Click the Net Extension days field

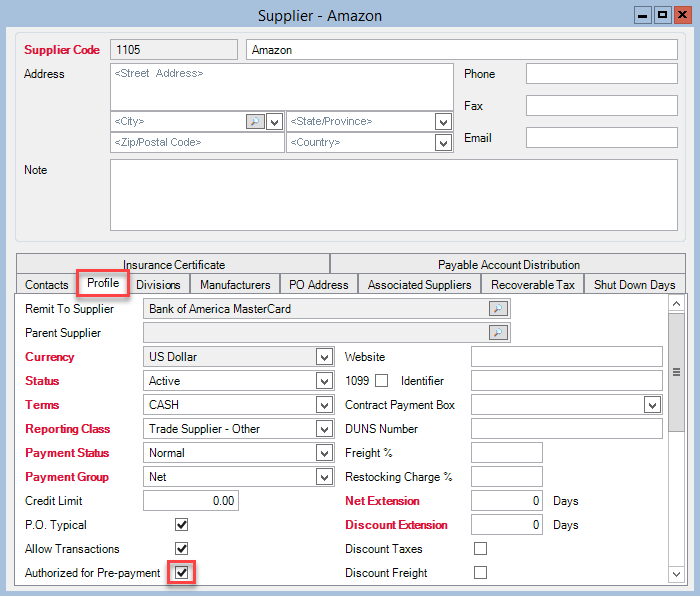(x=507, y=501)
